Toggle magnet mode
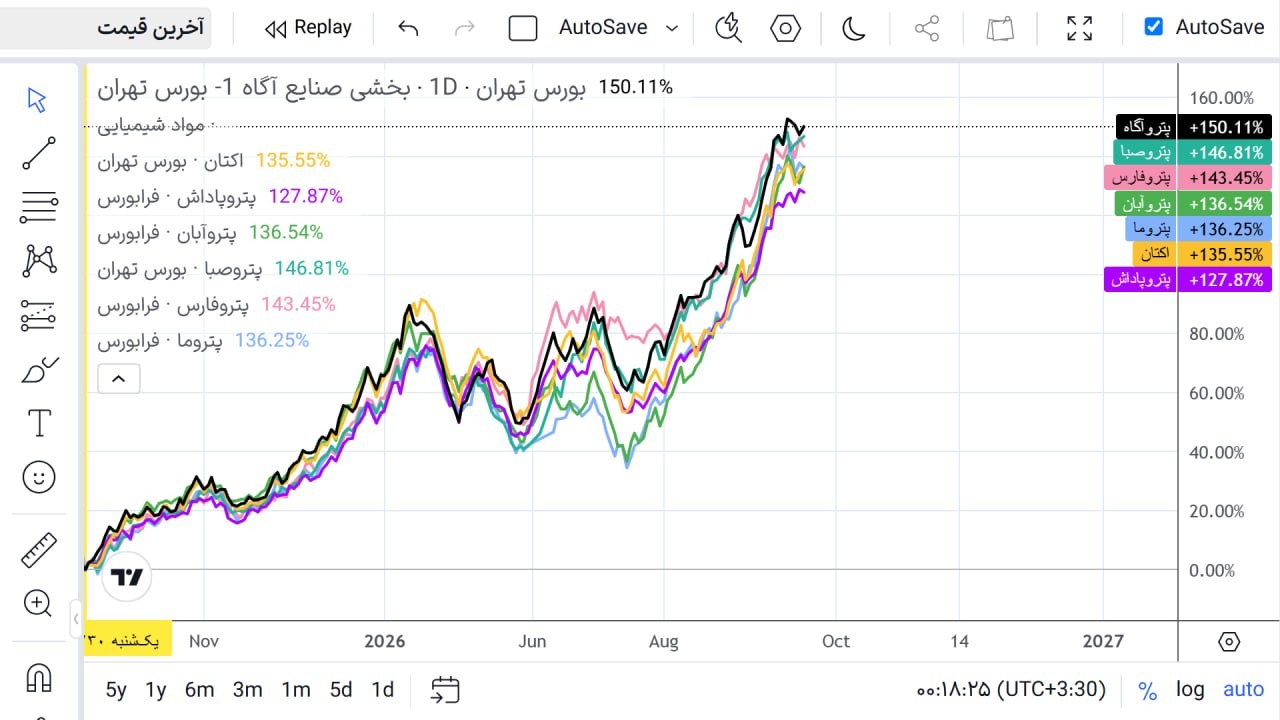This screenshot has width=1280, height=720. pyautogui.click(x=38, y=678)
